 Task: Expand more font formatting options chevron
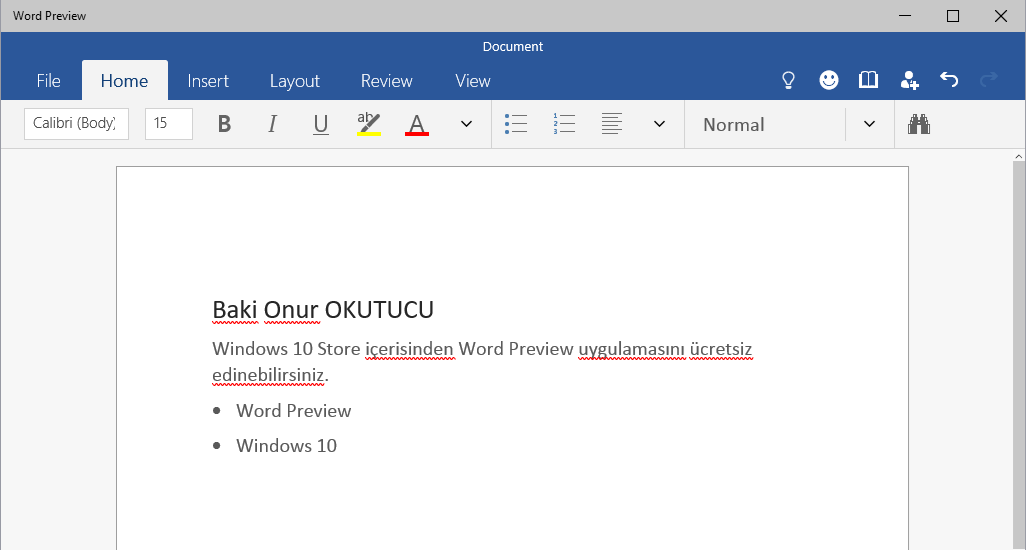(466, 124)
